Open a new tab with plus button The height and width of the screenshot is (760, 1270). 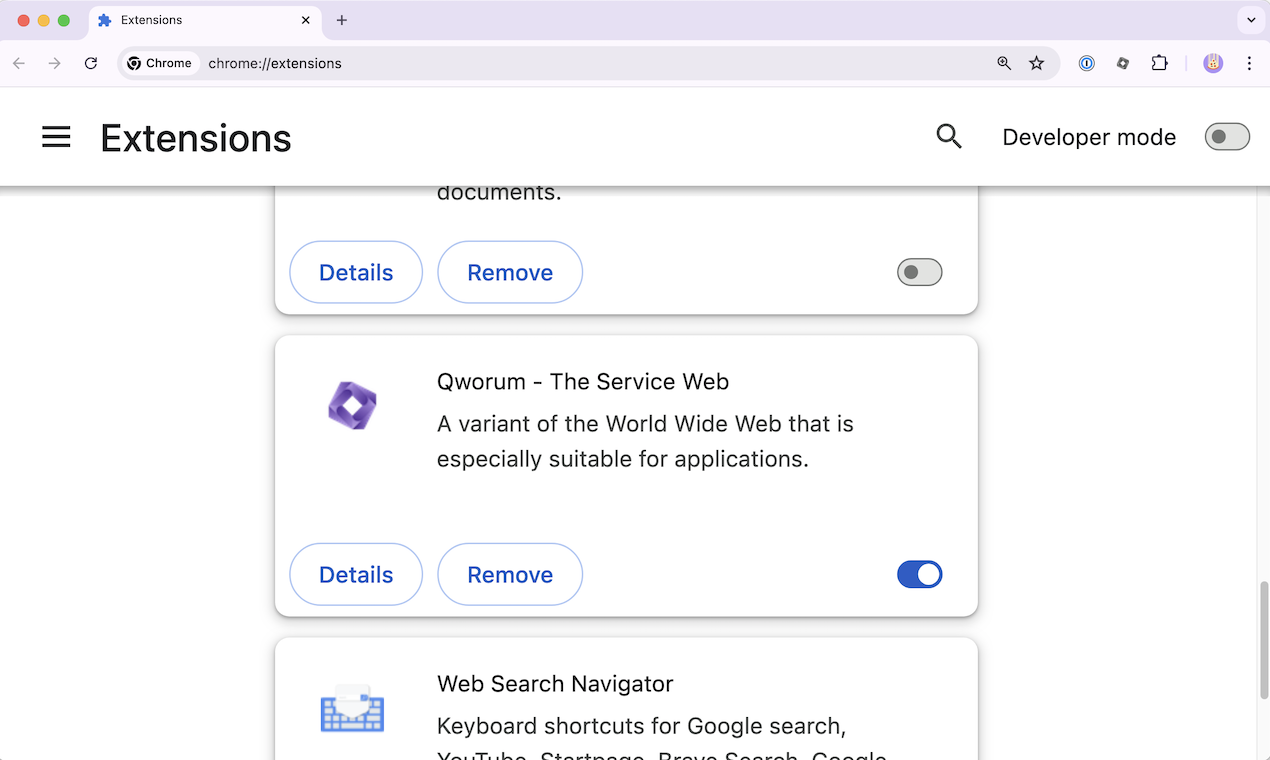(x=342, y=20)
